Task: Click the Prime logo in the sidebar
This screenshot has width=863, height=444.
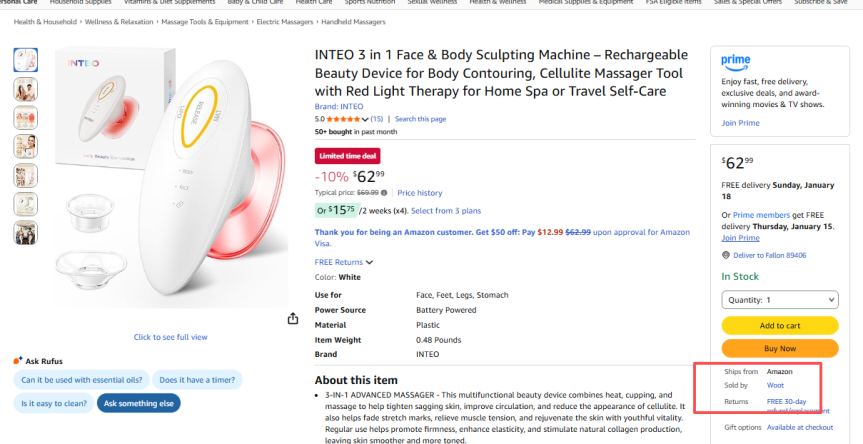Action: click(x=735, y=61)
